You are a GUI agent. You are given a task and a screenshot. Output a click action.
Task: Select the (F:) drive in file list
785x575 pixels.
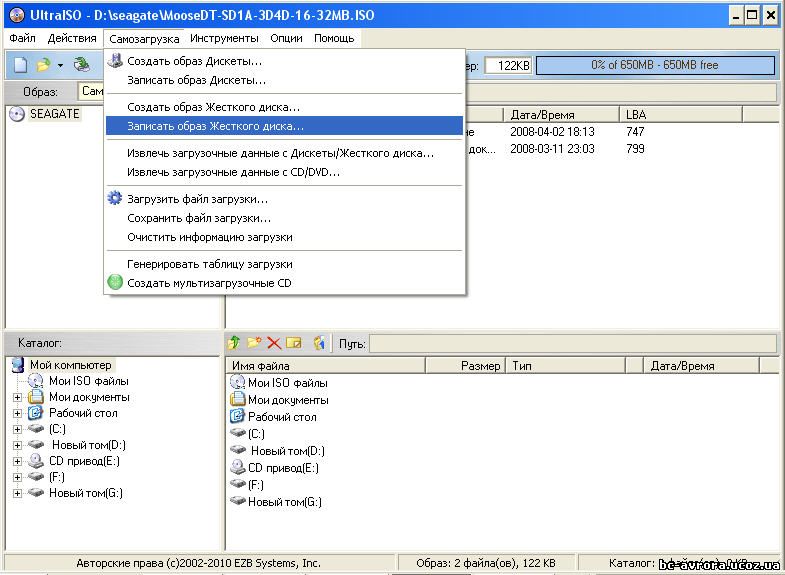(x=256, y=484)
